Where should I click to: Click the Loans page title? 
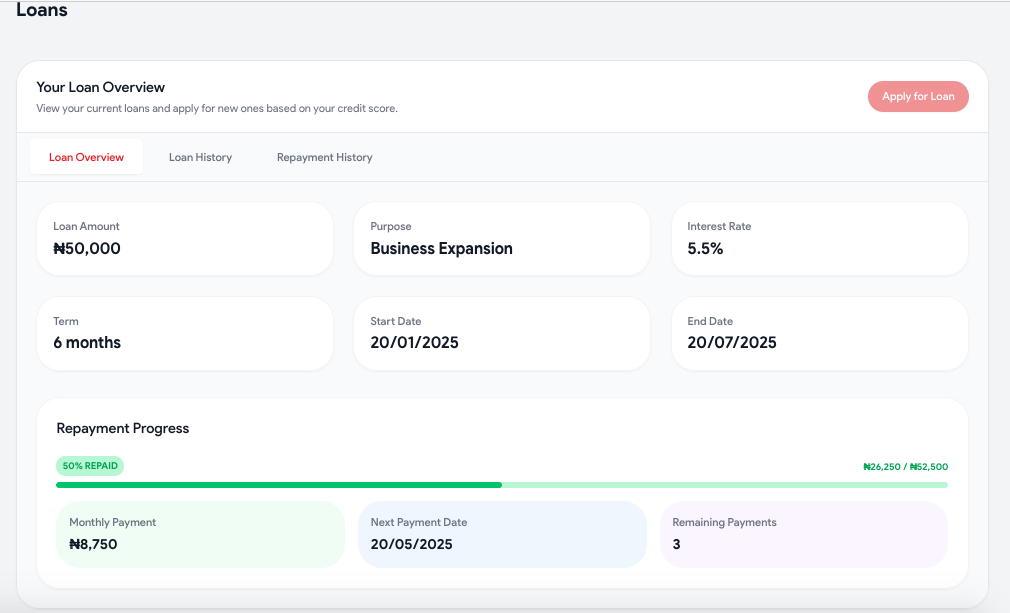click(x=42, y=10)
